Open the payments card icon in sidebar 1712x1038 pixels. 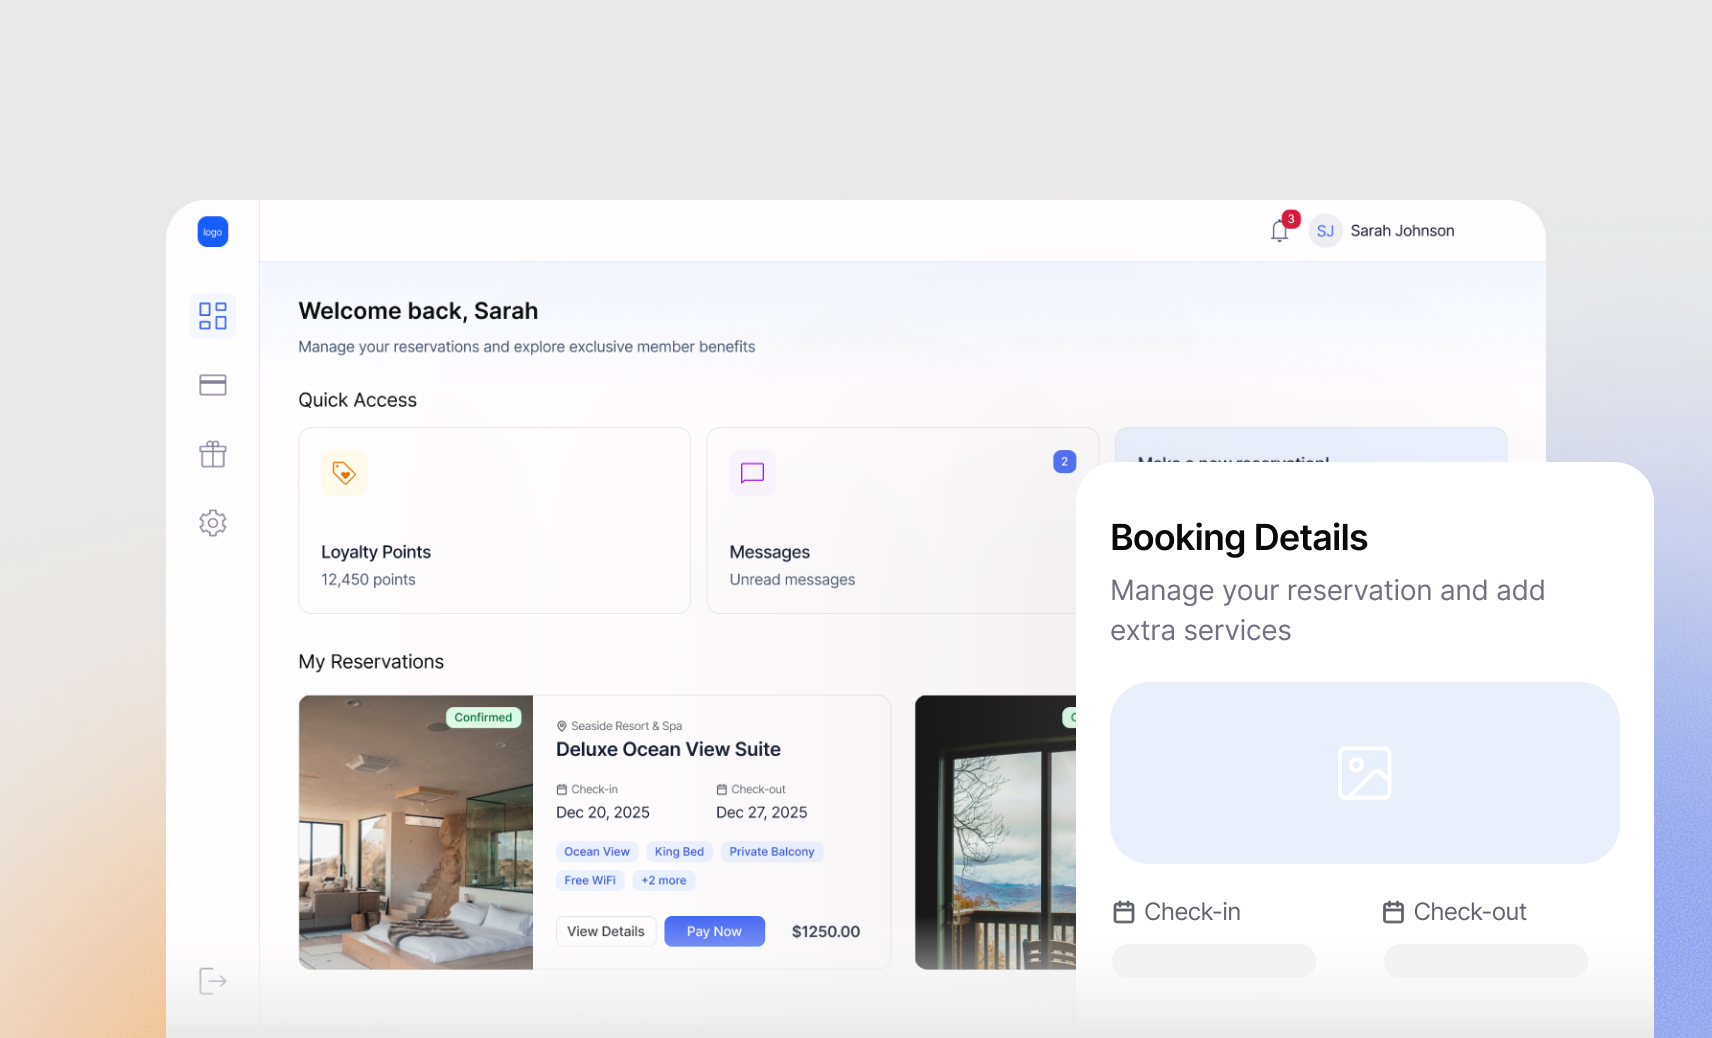(212, 385)
